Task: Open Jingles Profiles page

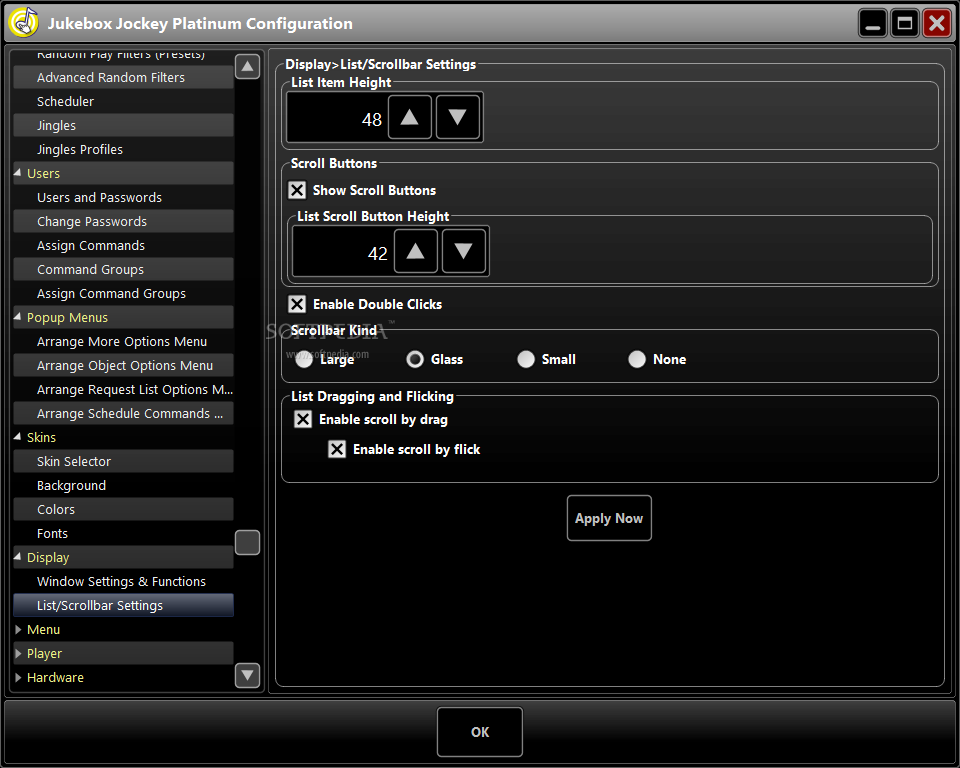Action: click(123, 149)
